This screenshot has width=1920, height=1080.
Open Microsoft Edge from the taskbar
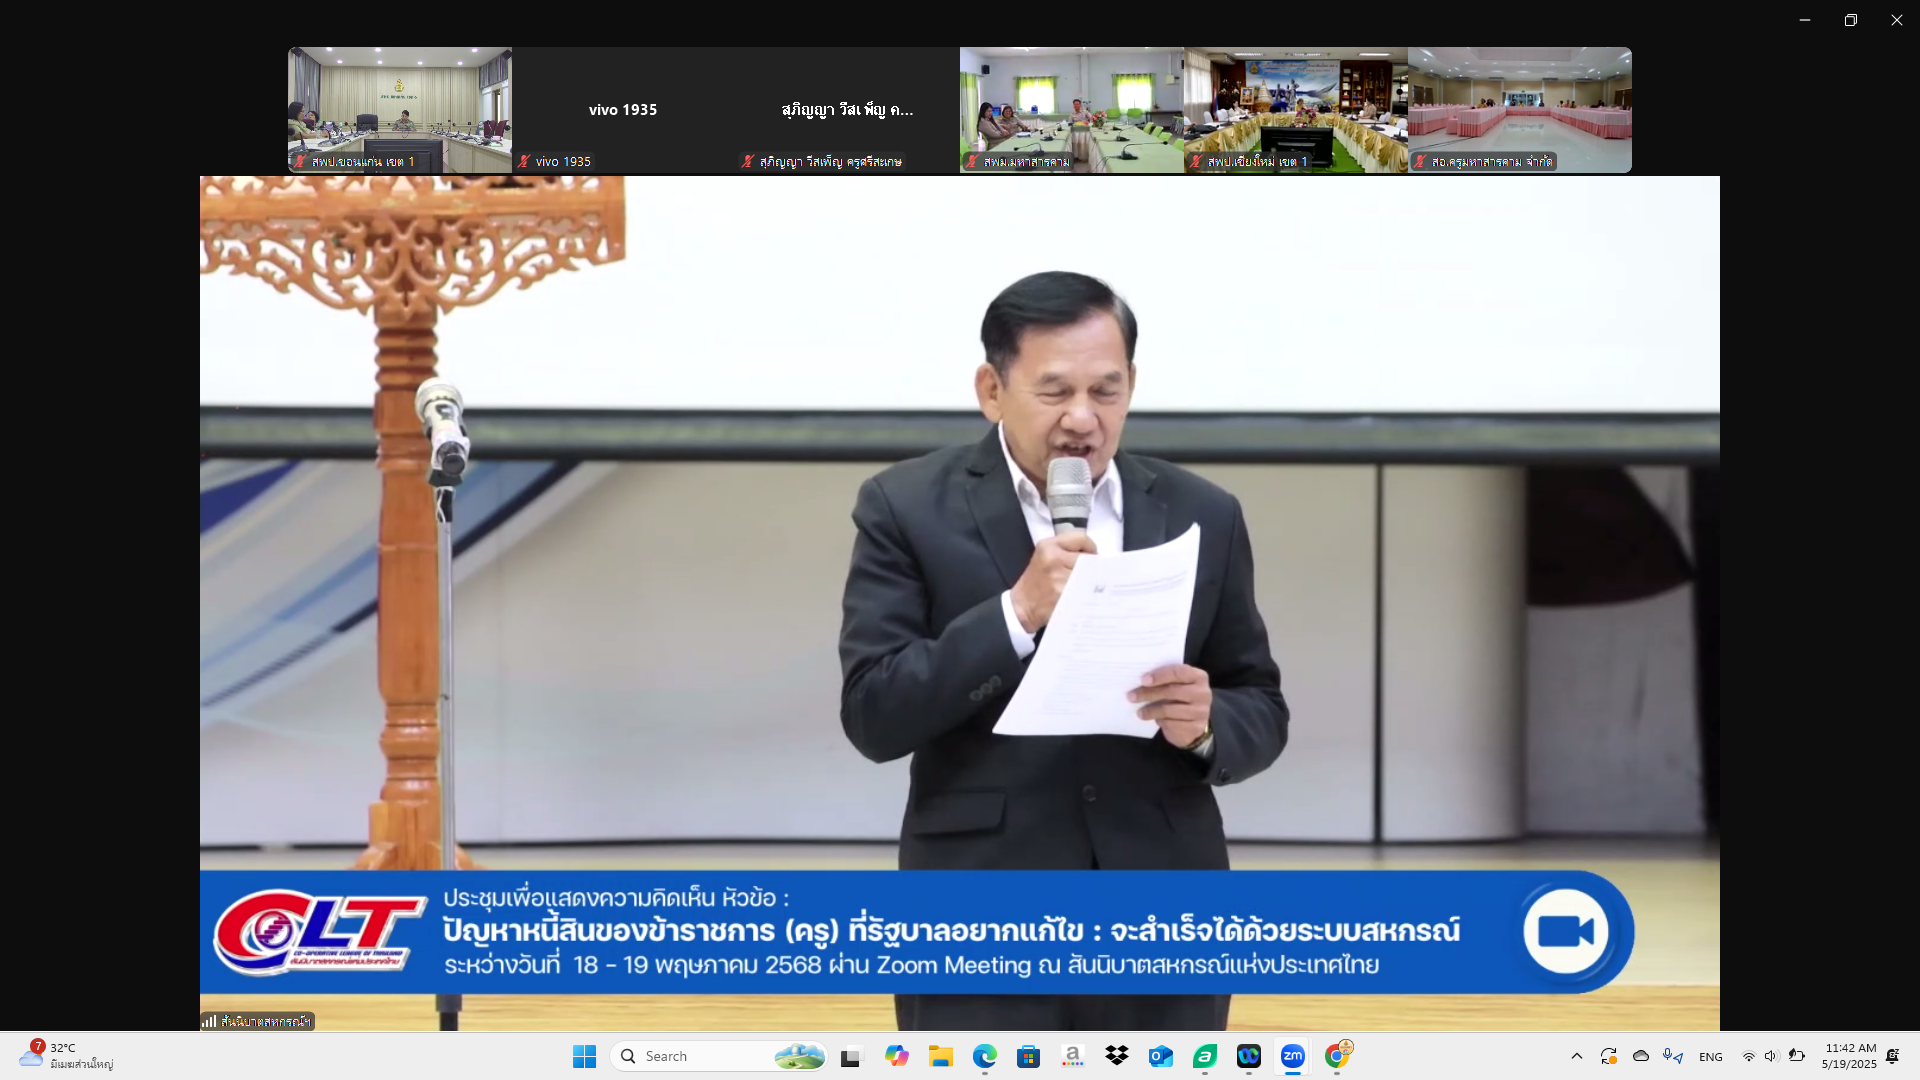point(985,1056)
